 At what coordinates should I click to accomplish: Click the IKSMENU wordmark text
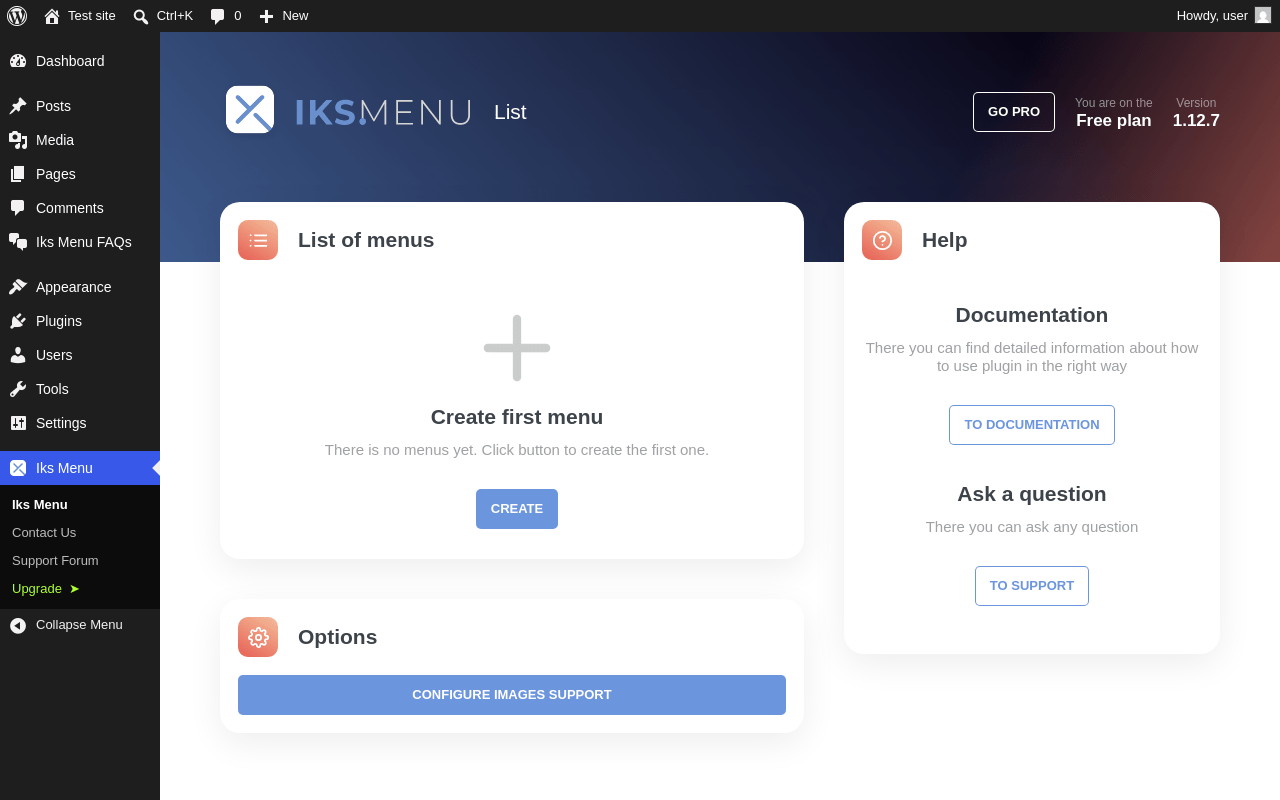(x=383, y=113)
